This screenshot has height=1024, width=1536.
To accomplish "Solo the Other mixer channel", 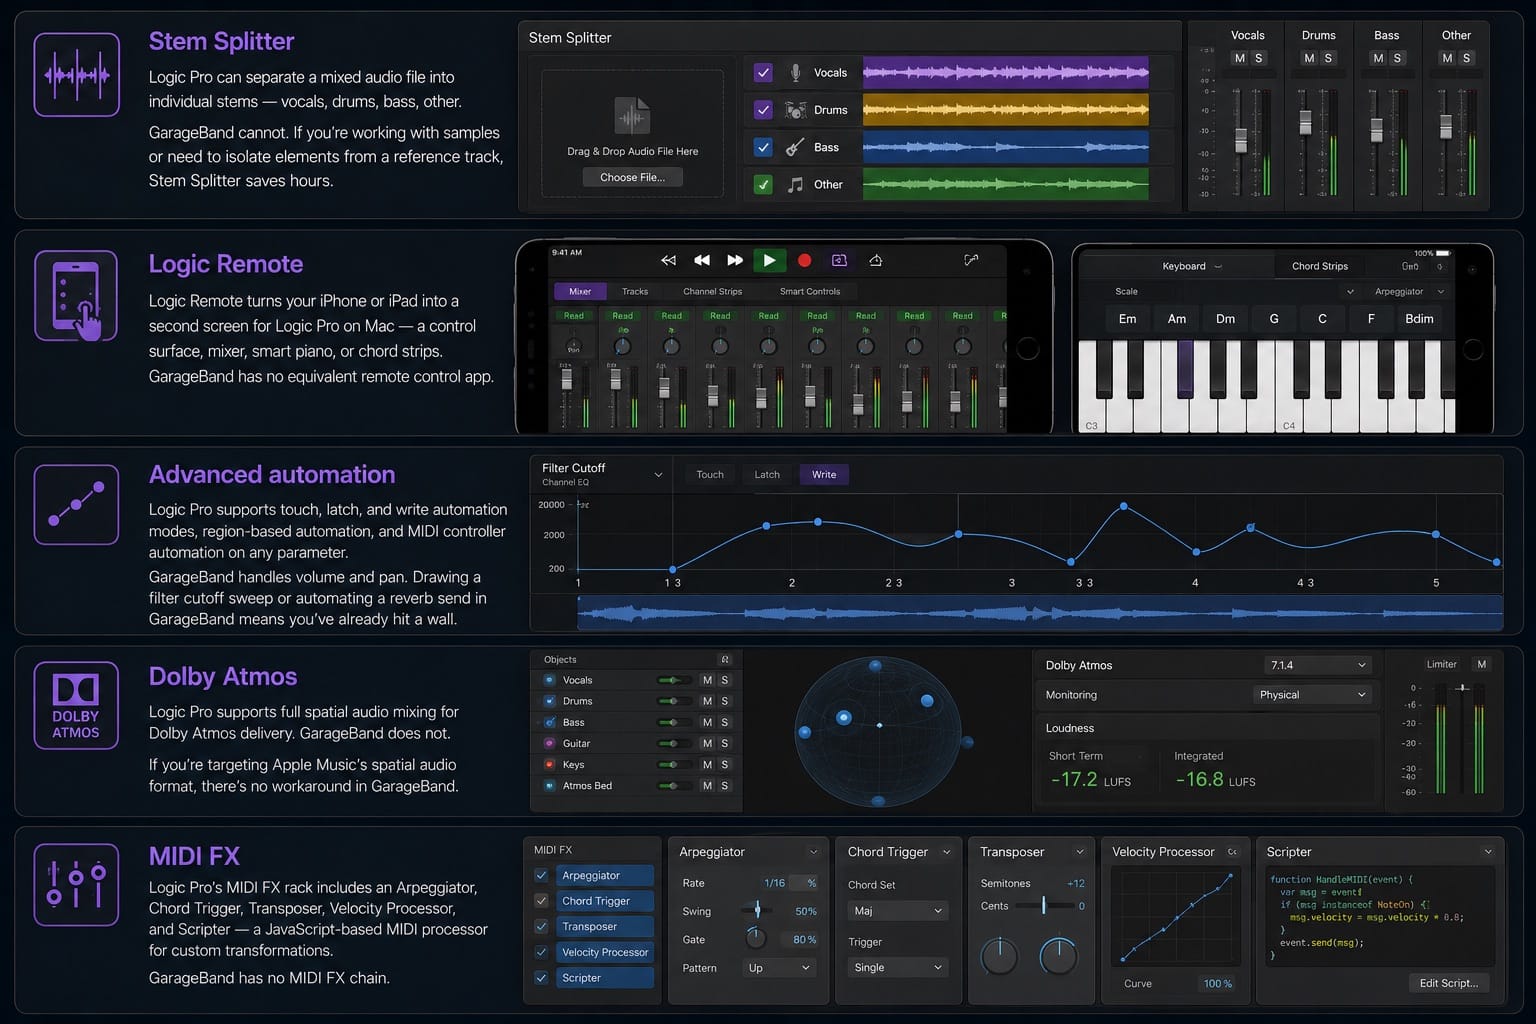I will click(1466, 58).
